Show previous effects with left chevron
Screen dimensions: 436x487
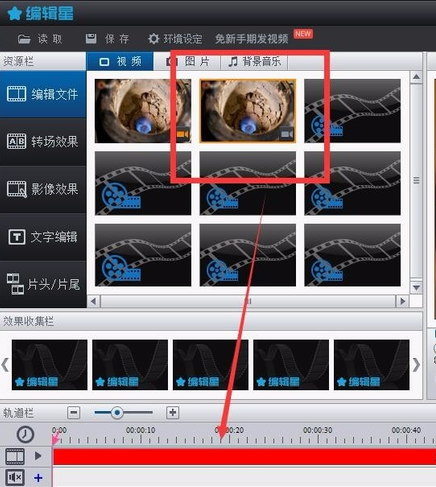pyautogui.click(x=5, y=365)
